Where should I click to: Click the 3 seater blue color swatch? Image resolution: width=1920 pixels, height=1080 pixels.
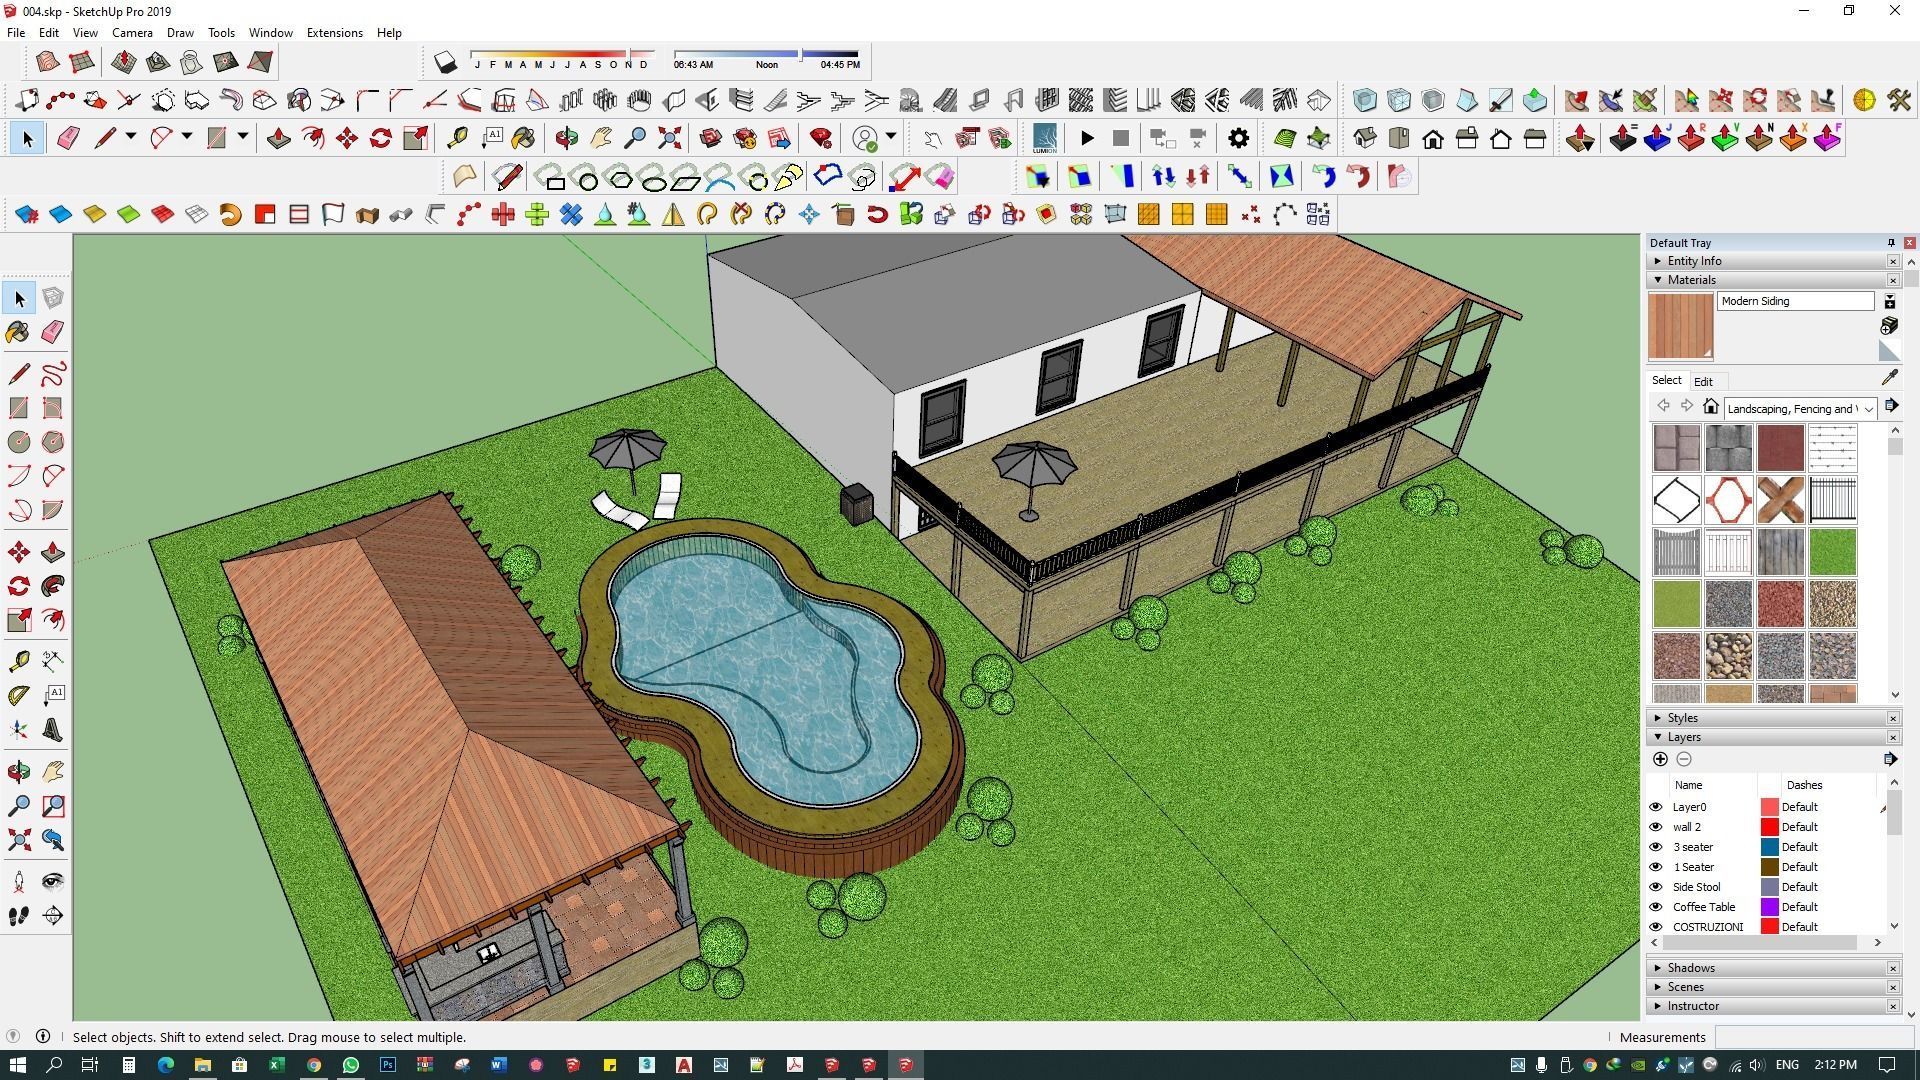coord(1769,847)
